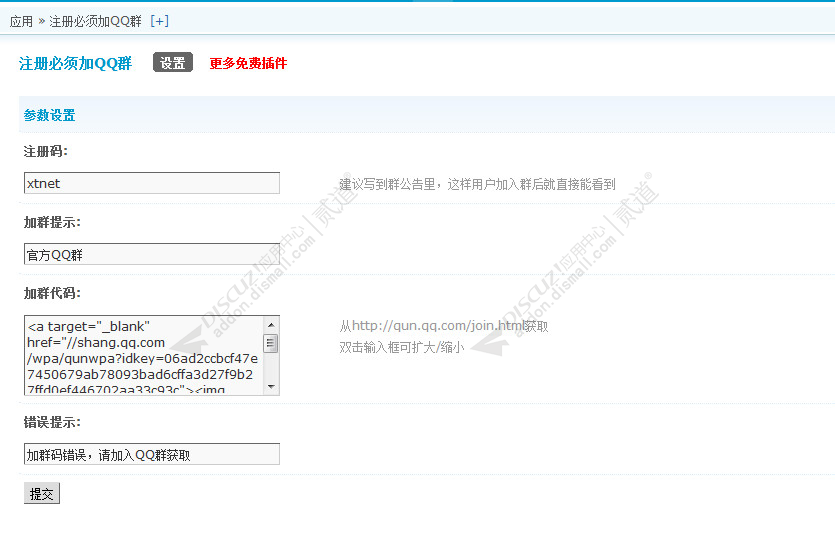
Task: Click inside the 加群代码 textarea
Action: (x=144, y=355)
